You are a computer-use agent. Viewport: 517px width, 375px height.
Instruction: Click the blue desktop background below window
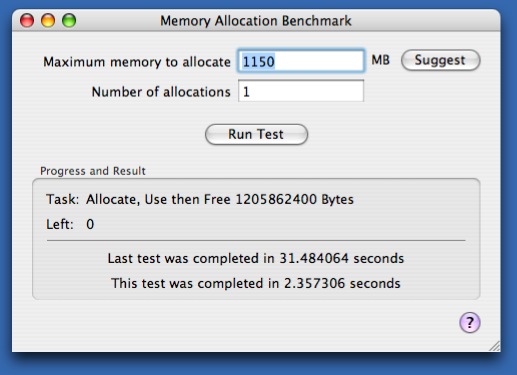(x=256, y=365)
